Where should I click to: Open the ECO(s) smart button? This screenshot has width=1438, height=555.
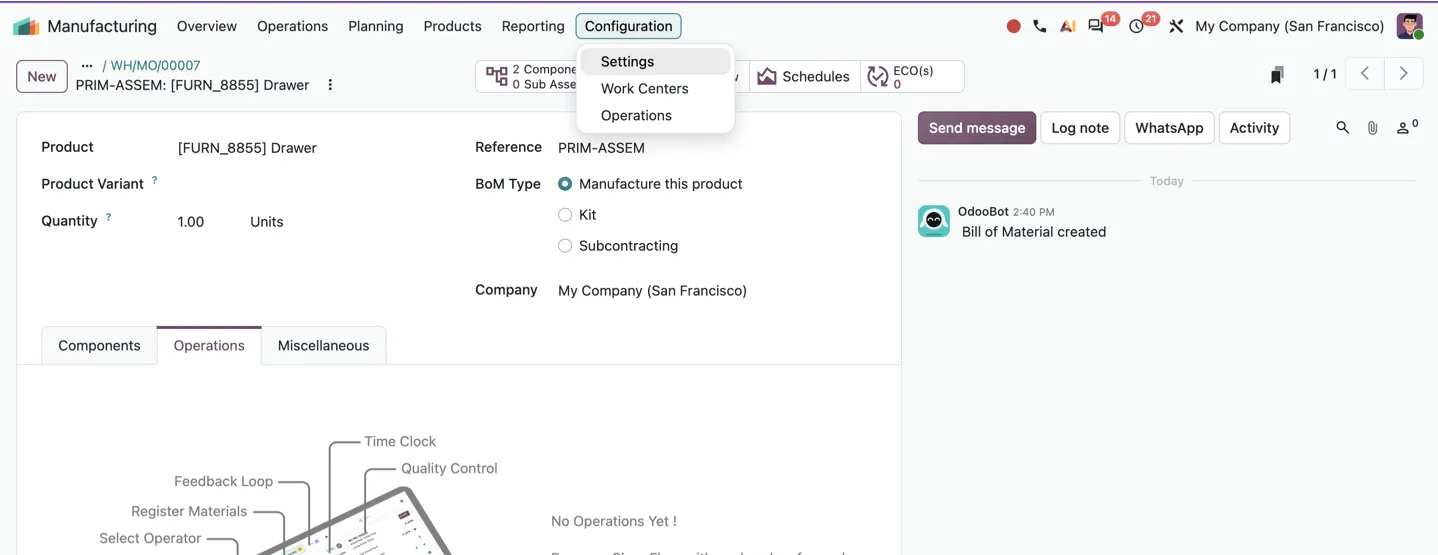coord(912,76)
